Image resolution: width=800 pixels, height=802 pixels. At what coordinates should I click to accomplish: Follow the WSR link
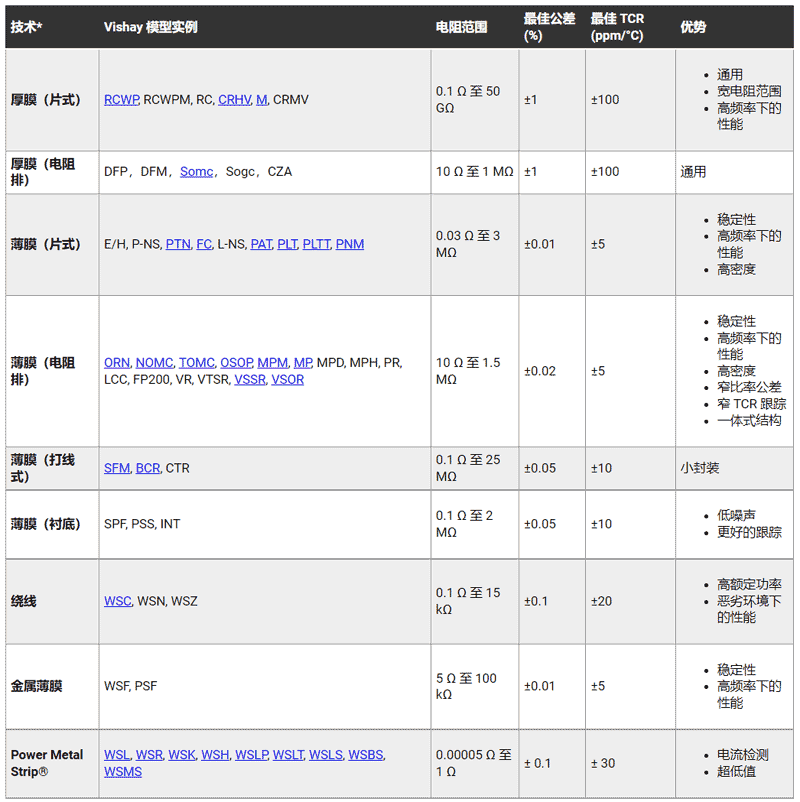coord(149,755)
